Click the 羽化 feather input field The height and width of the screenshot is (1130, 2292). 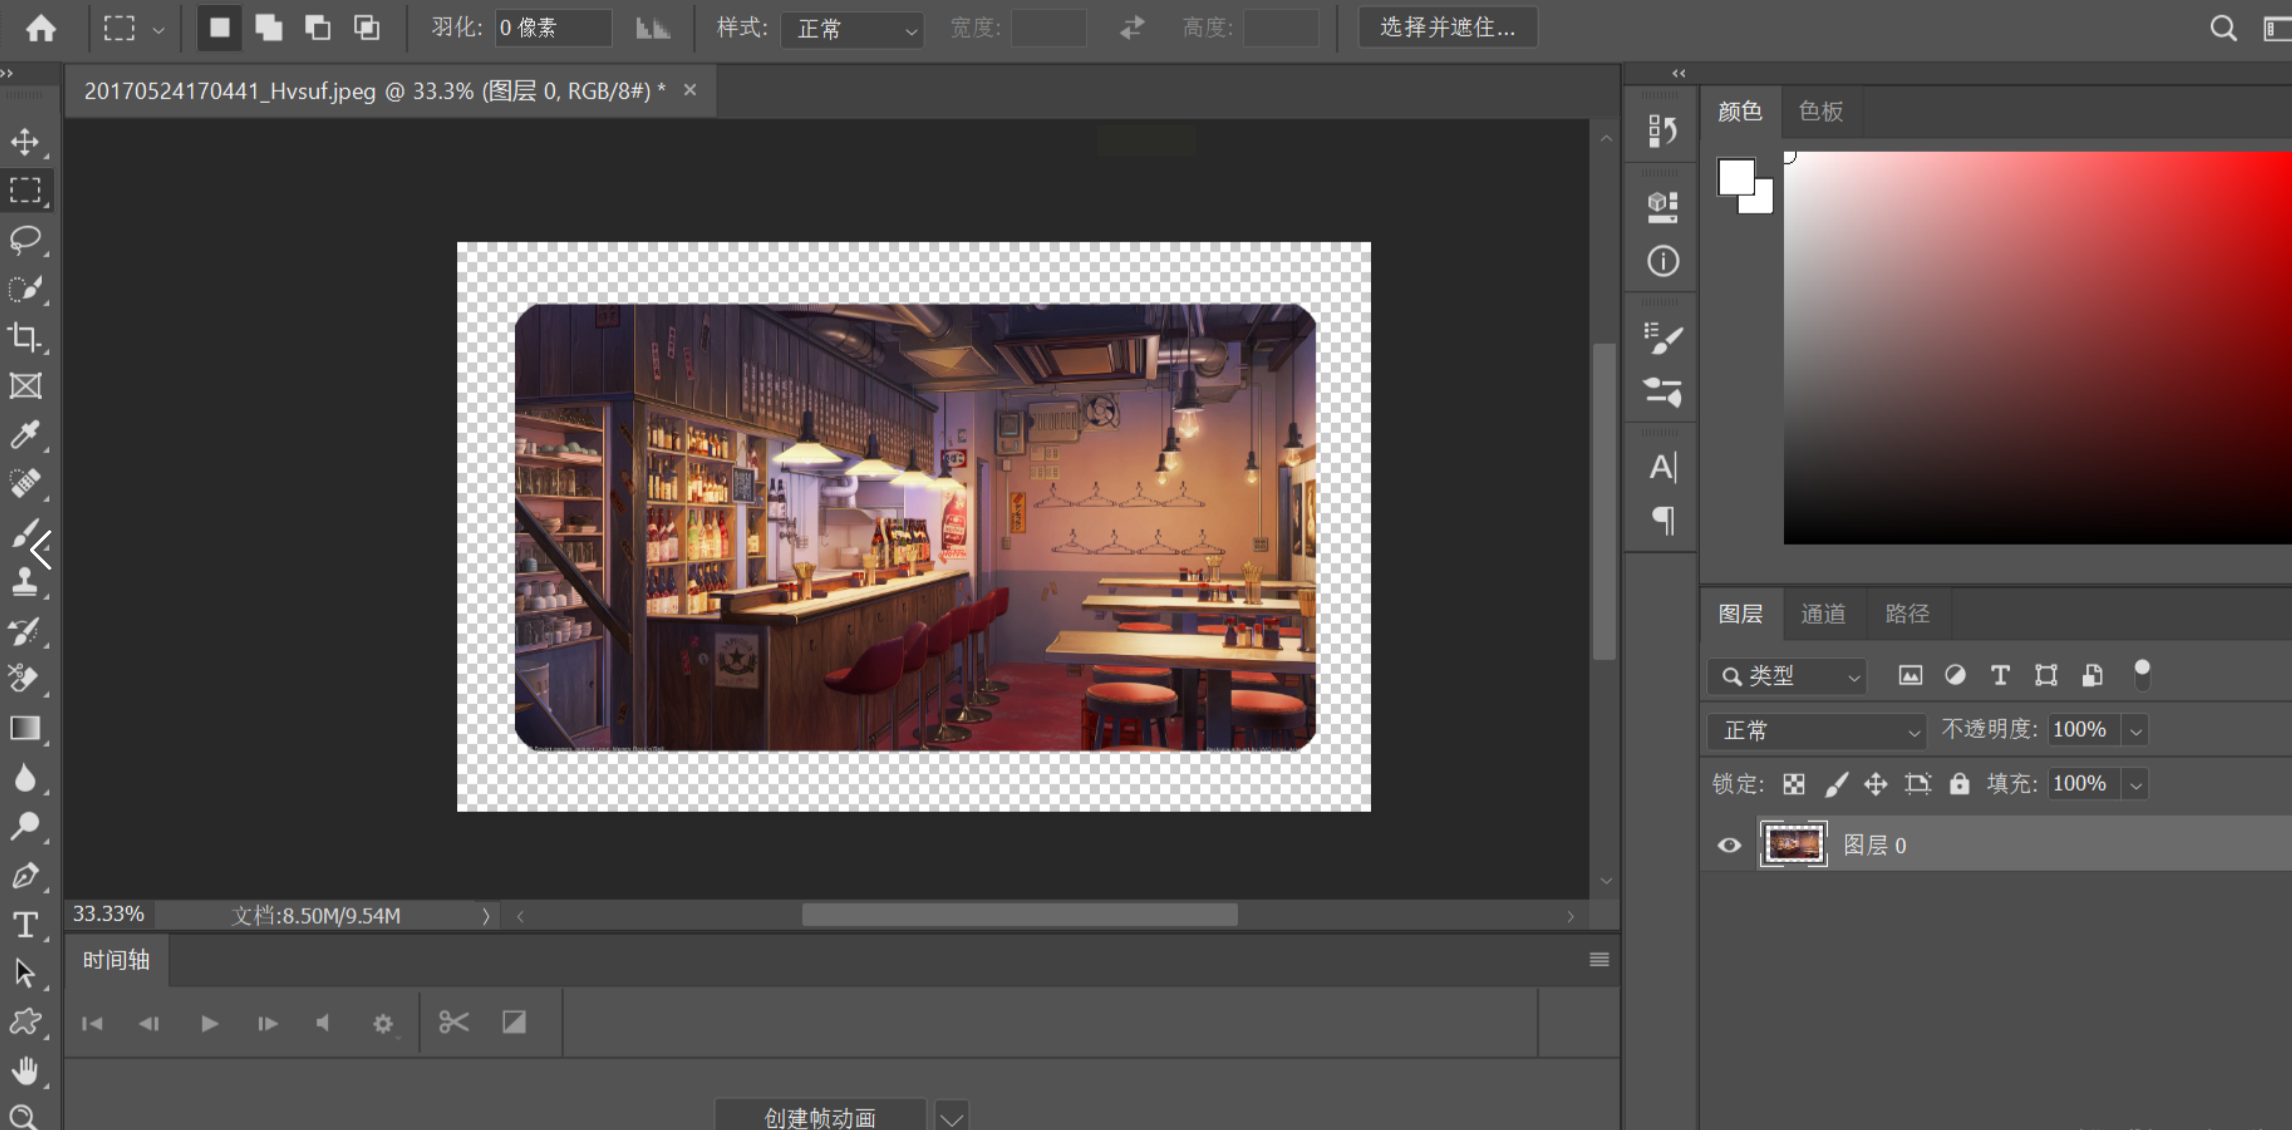[553, 28]
